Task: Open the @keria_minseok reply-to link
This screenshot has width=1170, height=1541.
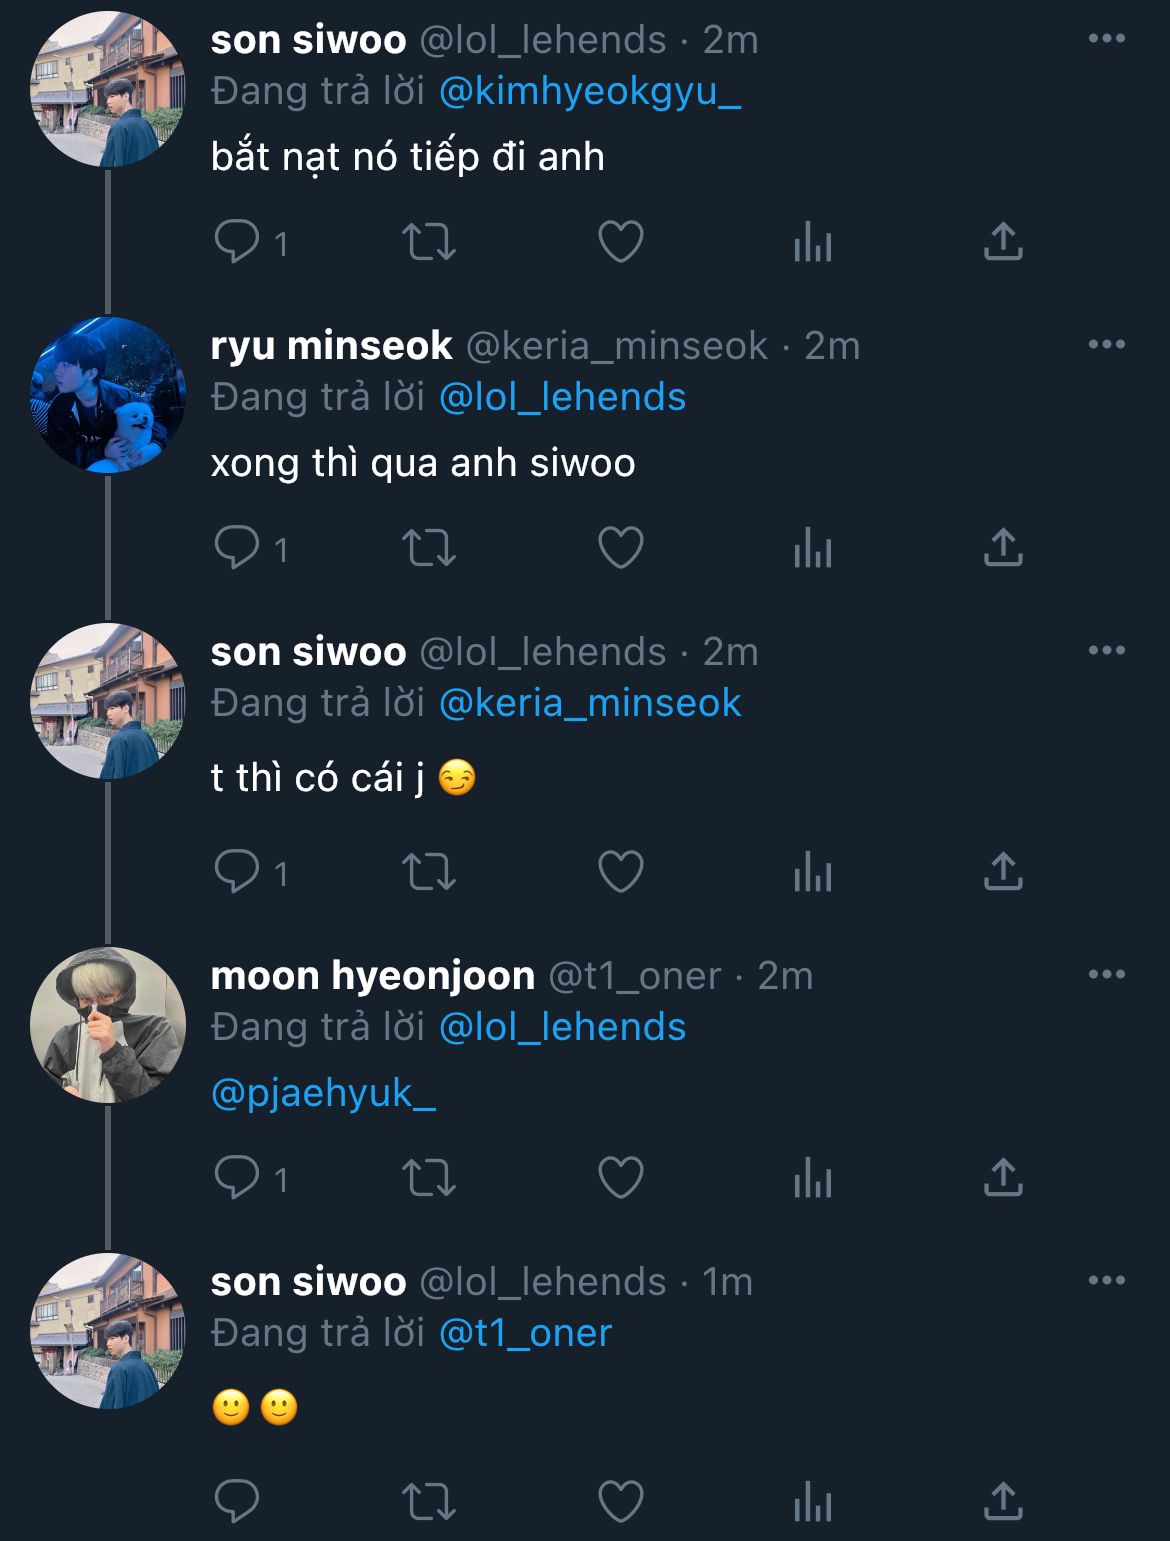Action: (590, 704)
